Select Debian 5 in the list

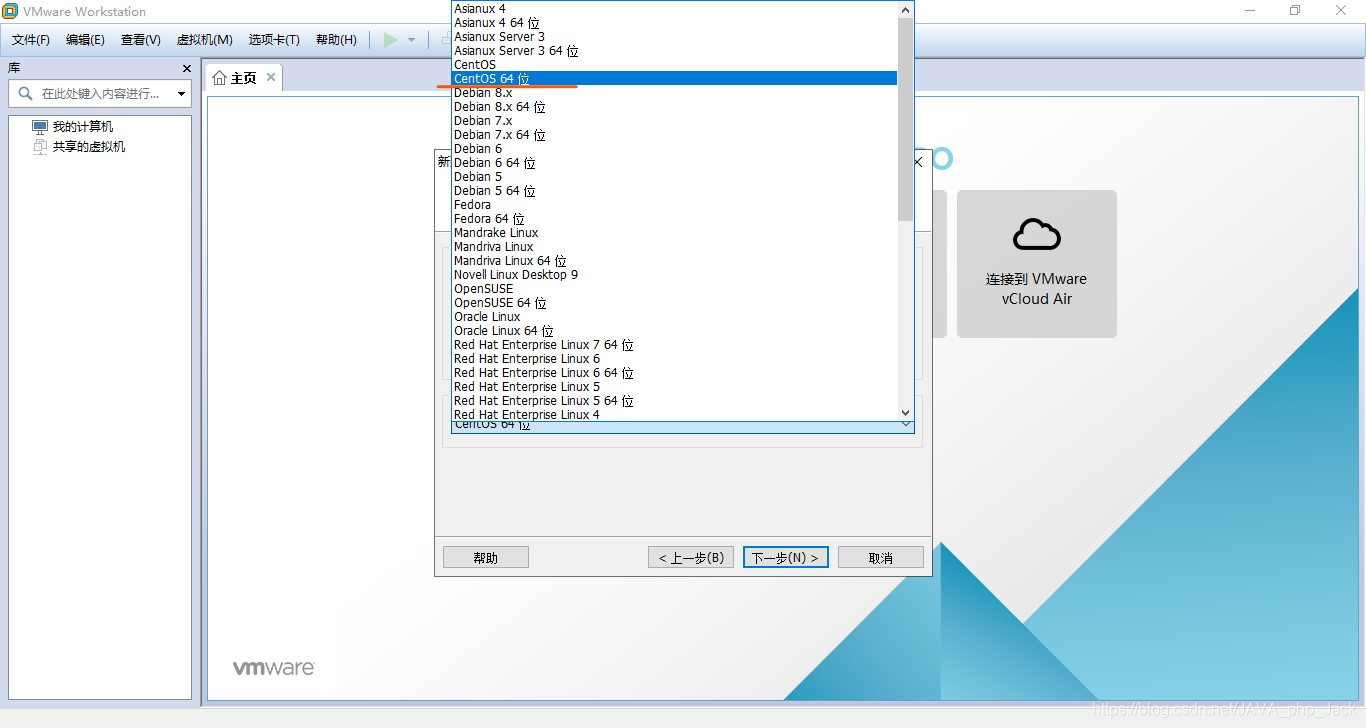(675, 176)
